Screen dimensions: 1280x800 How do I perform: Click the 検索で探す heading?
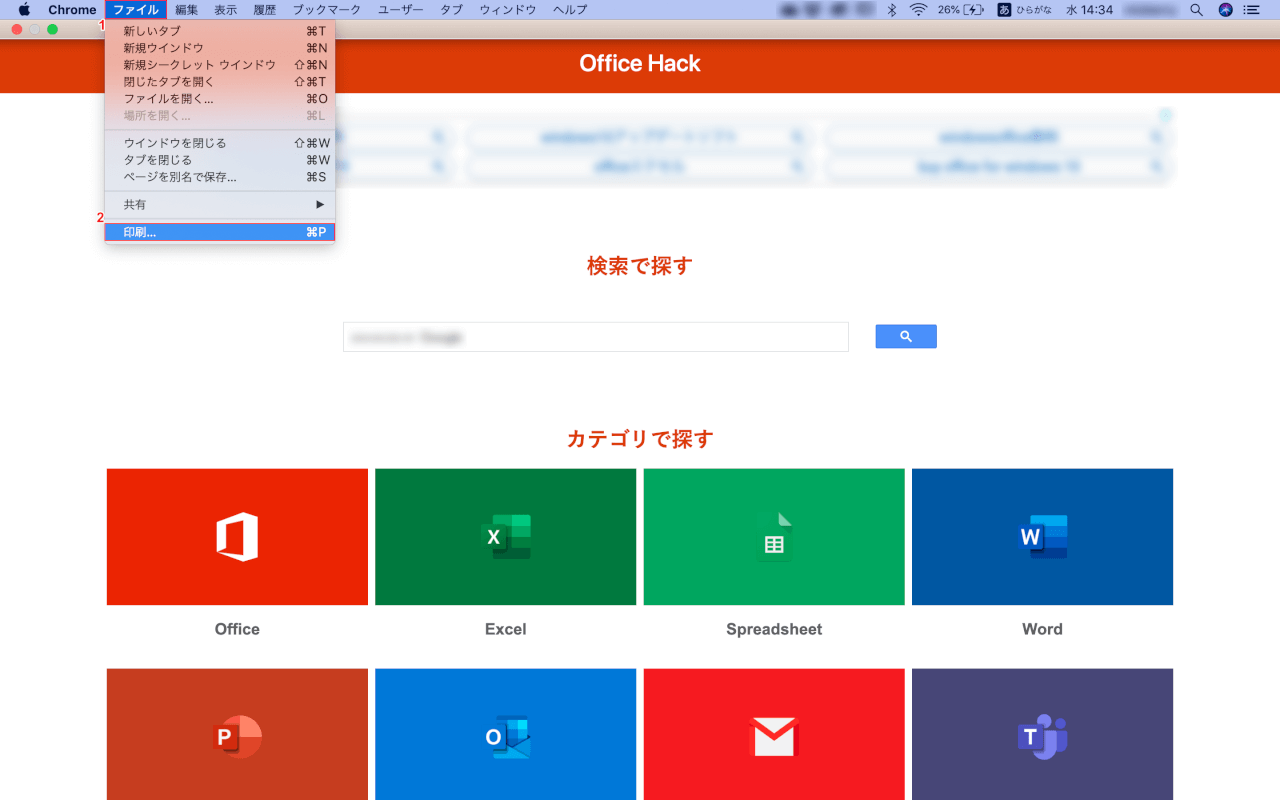pyautogui.click(x=640, y=266)
